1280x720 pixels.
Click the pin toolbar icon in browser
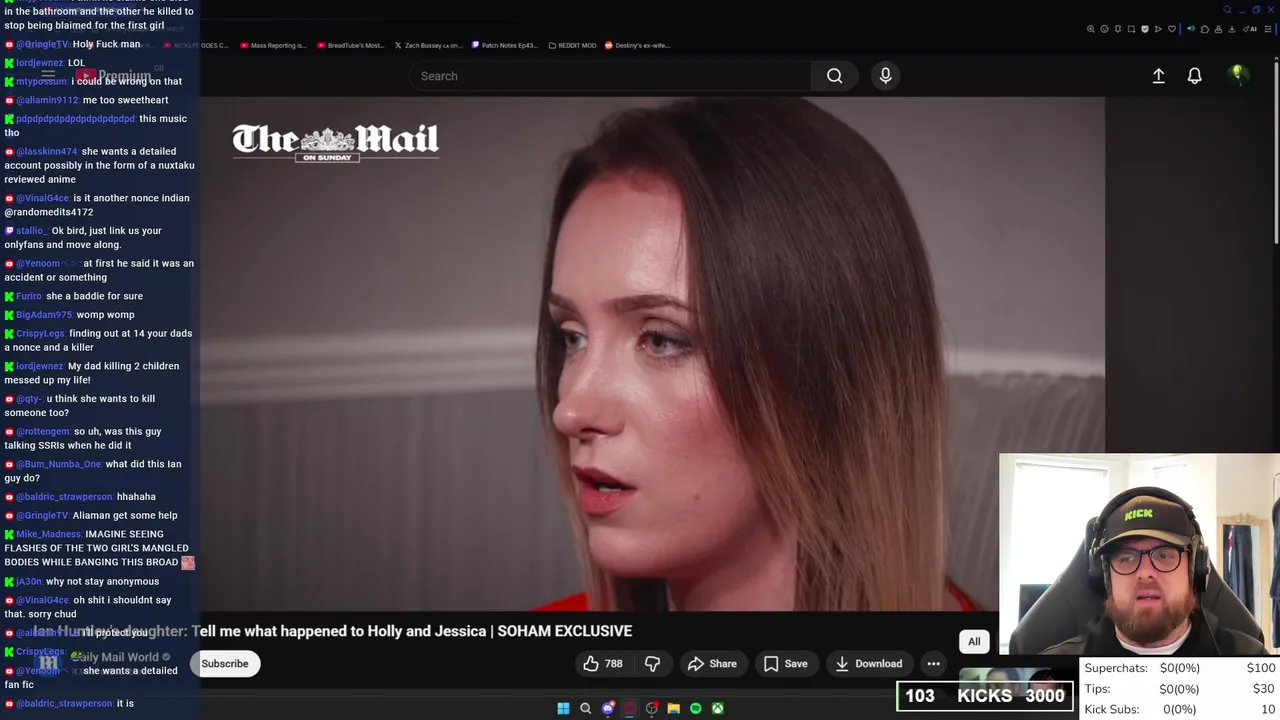[1118, 29]
